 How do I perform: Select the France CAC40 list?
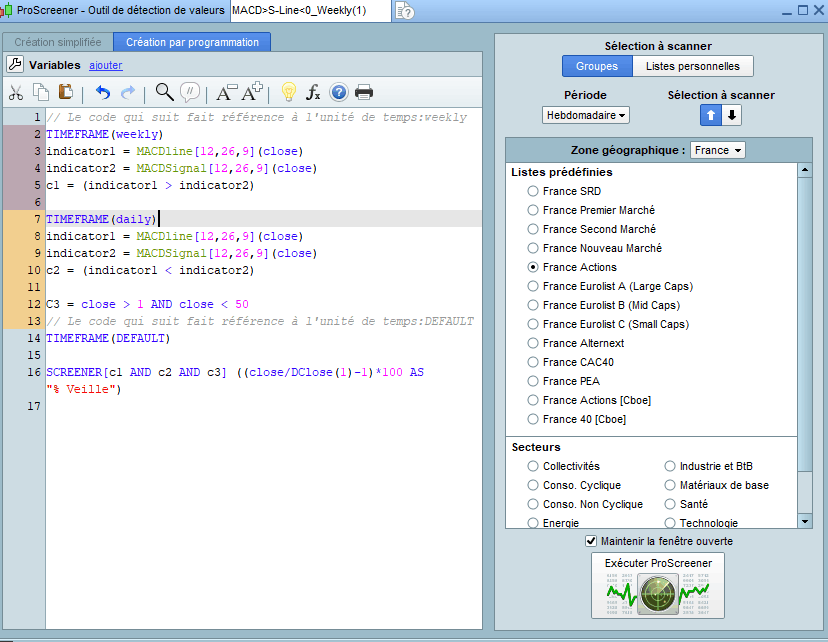pyautogui.click(x=533, y=362)
